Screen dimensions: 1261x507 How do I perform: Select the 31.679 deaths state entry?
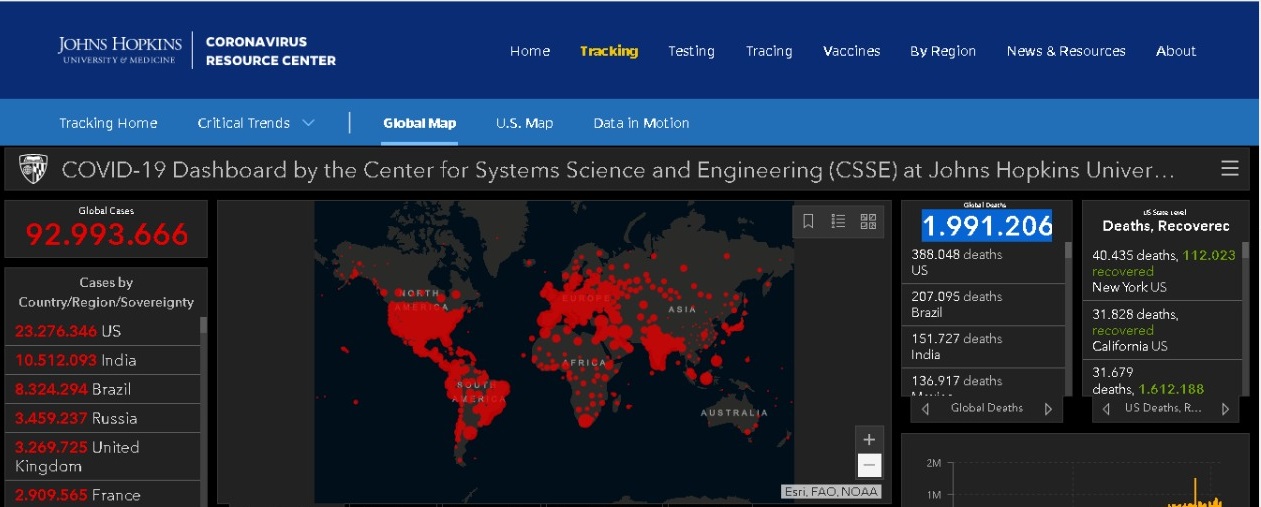pos(1163,378)
